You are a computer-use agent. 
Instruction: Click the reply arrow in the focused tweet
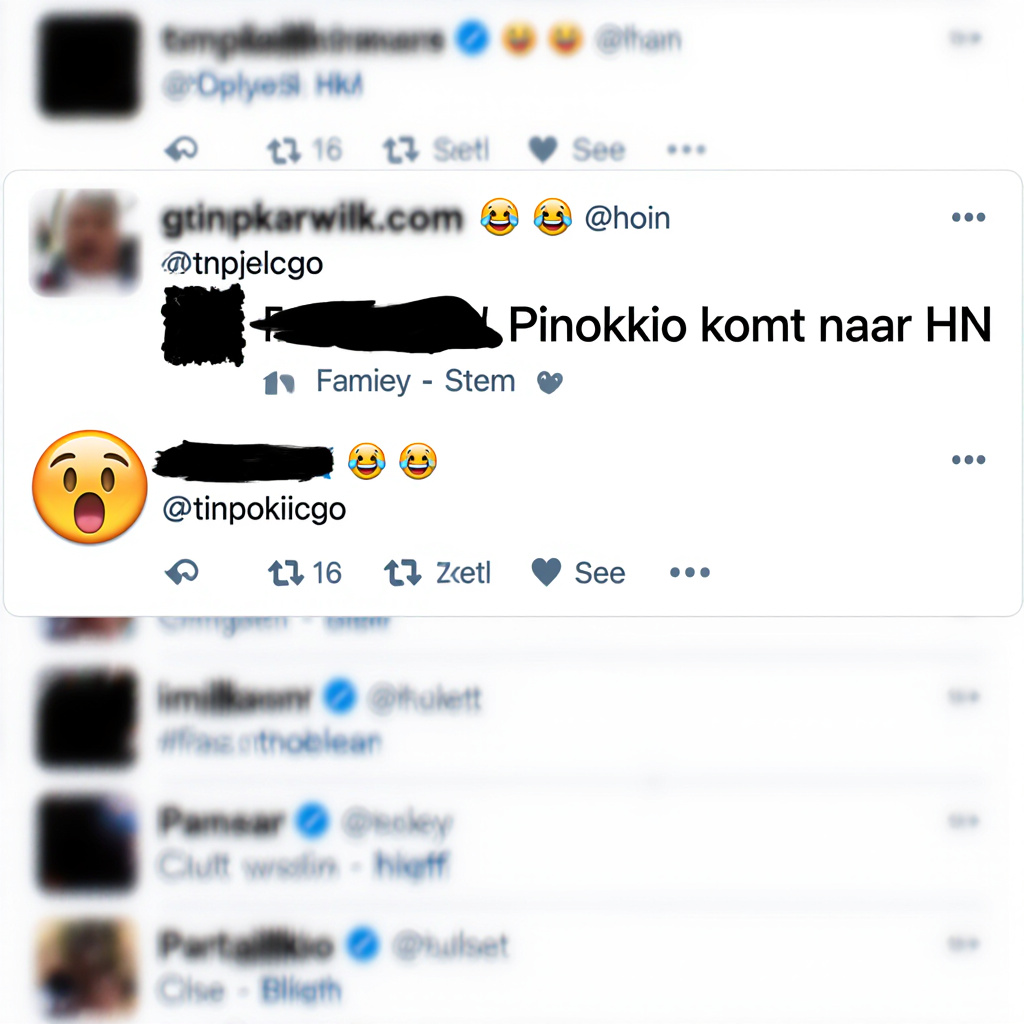click(x=182, y=573)
